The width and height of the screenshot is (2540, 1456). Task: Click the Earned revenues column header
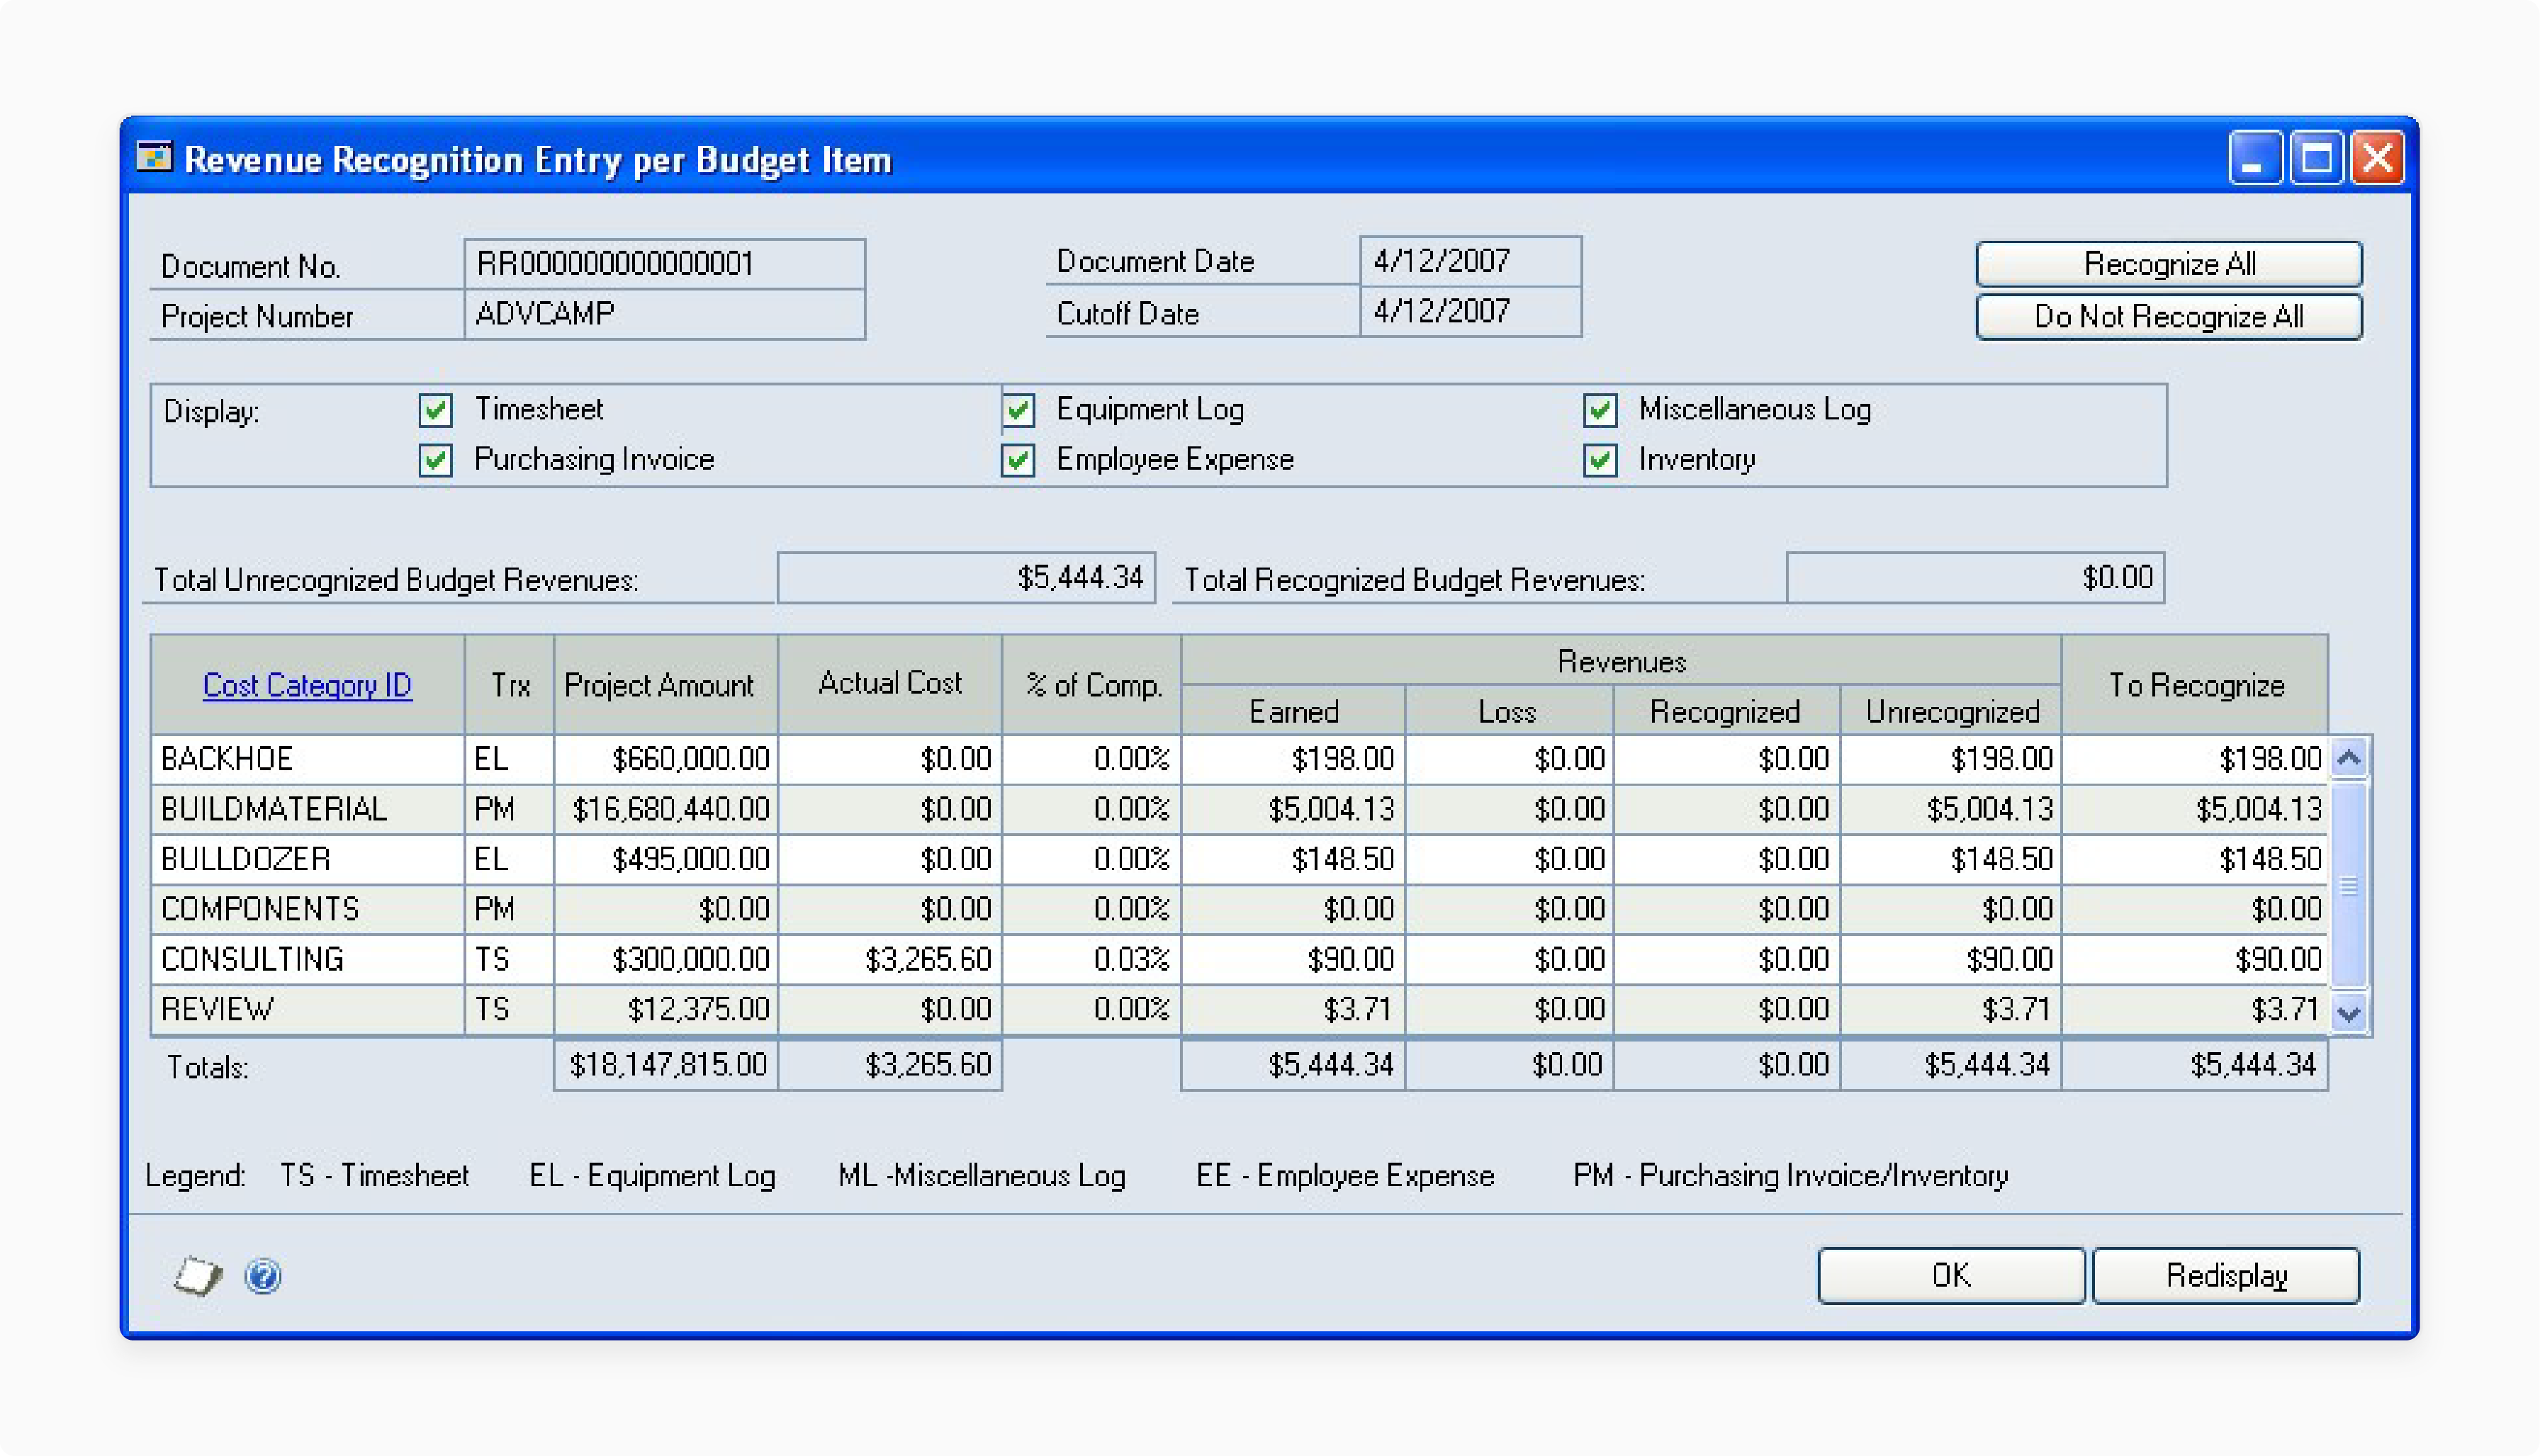(x=1293, y=711)
